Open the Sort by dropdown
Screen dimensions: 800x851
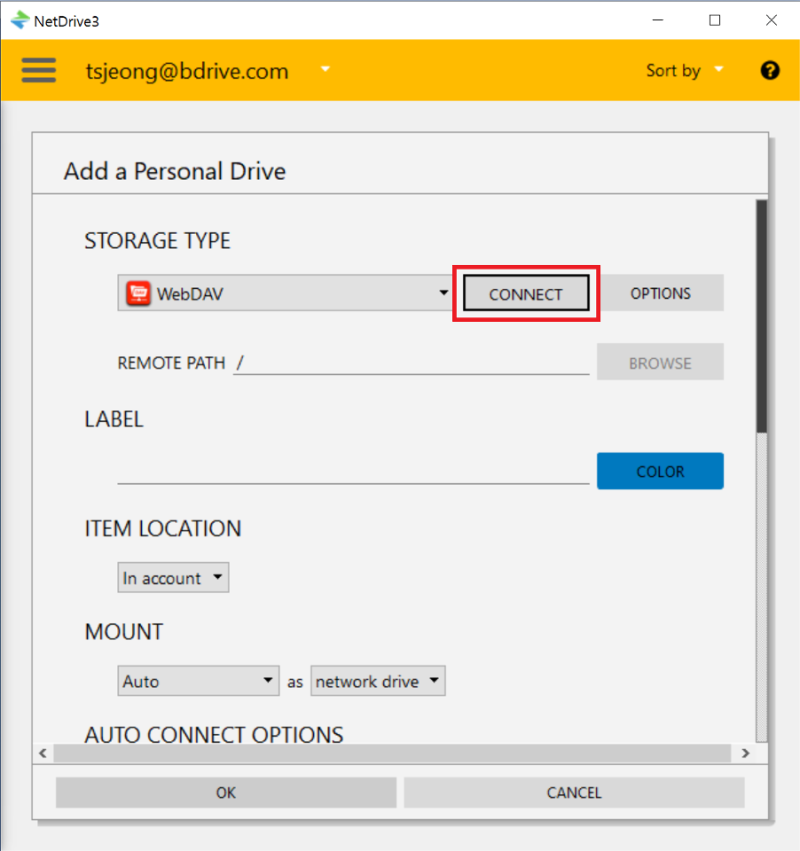tap(685, 70)
